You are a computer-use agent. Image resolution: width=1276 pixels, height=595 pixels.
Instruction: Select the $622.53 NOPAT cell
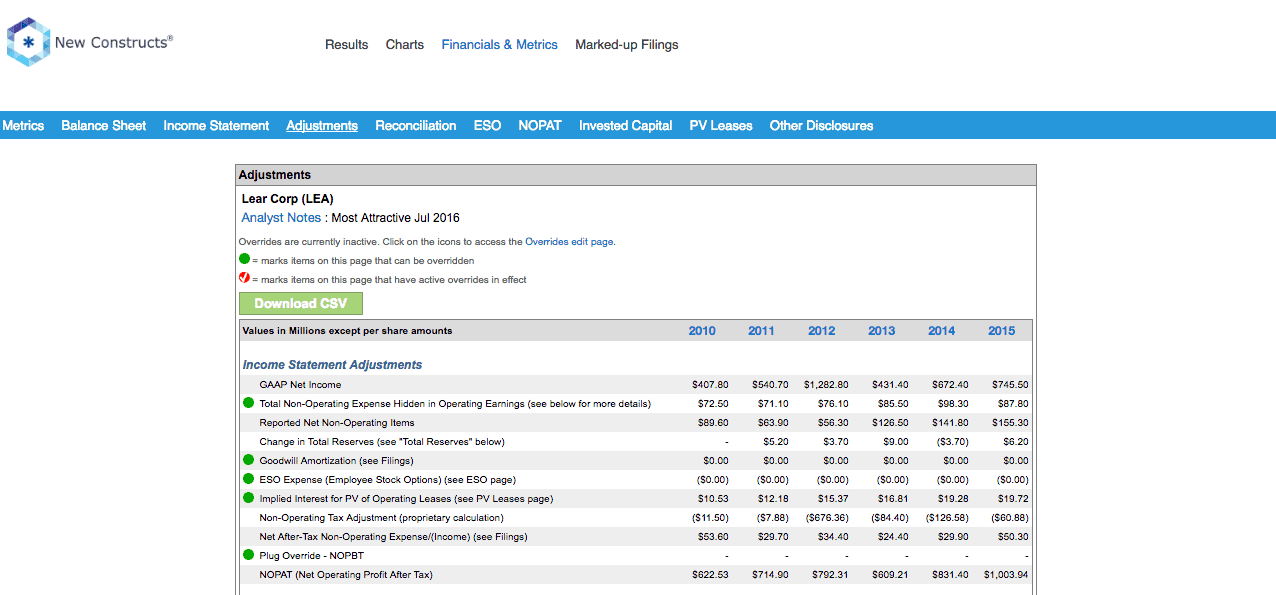(x=710, y=575)
